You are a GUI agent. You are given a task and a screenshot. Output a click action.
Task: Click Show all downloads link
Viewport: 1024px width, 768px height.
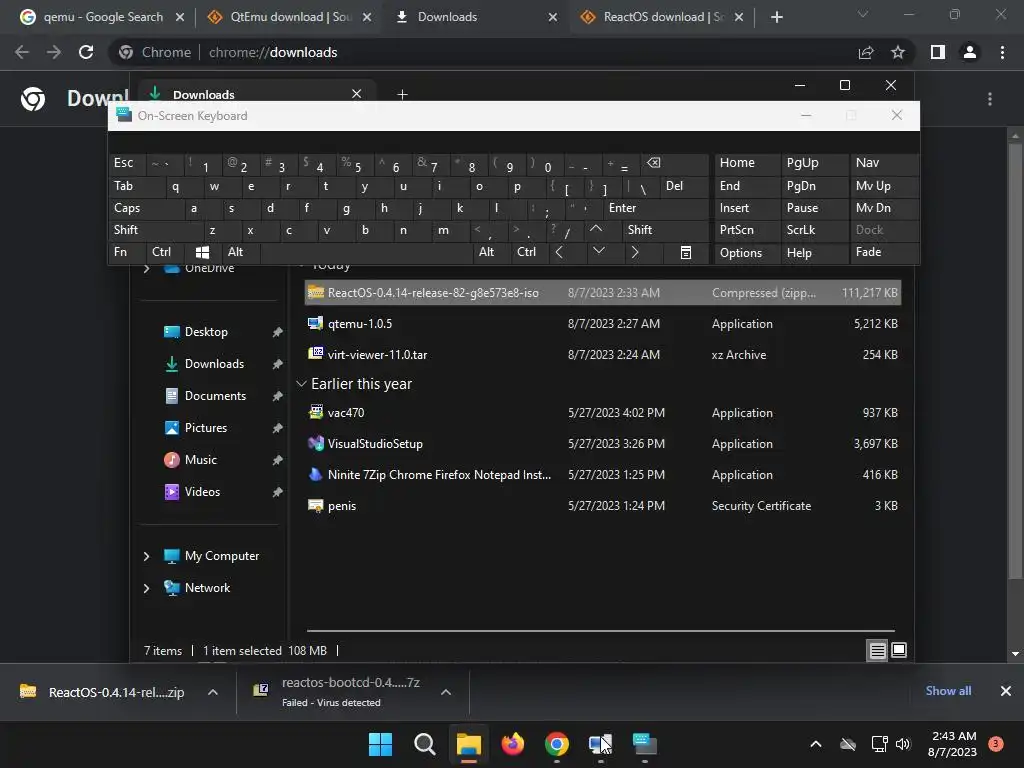coord(948,691)
